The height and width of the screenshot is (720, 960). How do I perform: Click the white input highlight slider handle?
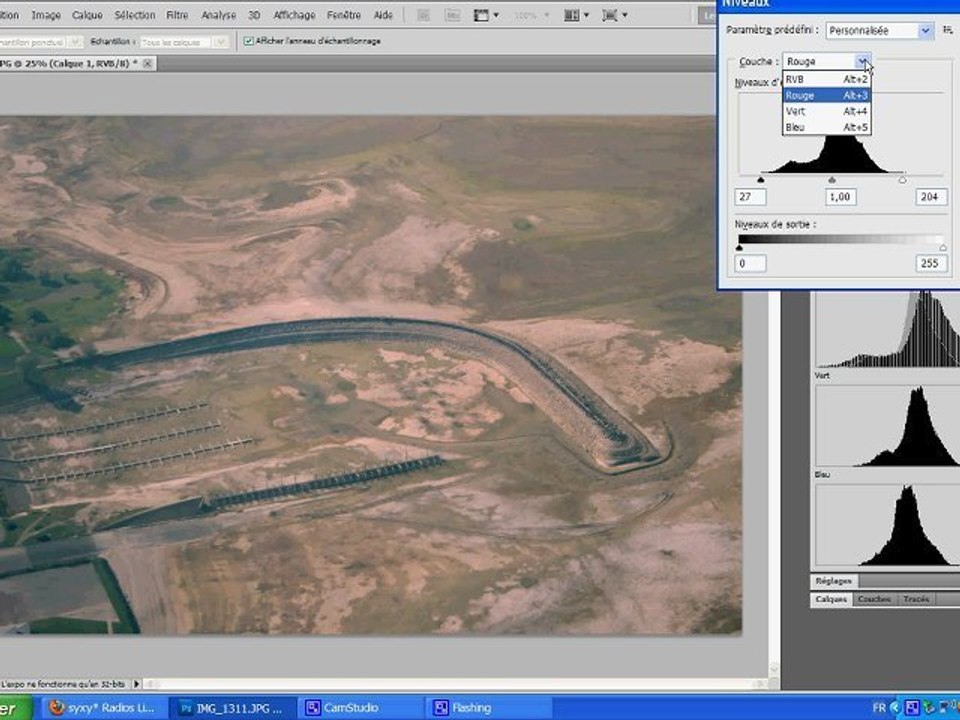[x=902, y=180]
